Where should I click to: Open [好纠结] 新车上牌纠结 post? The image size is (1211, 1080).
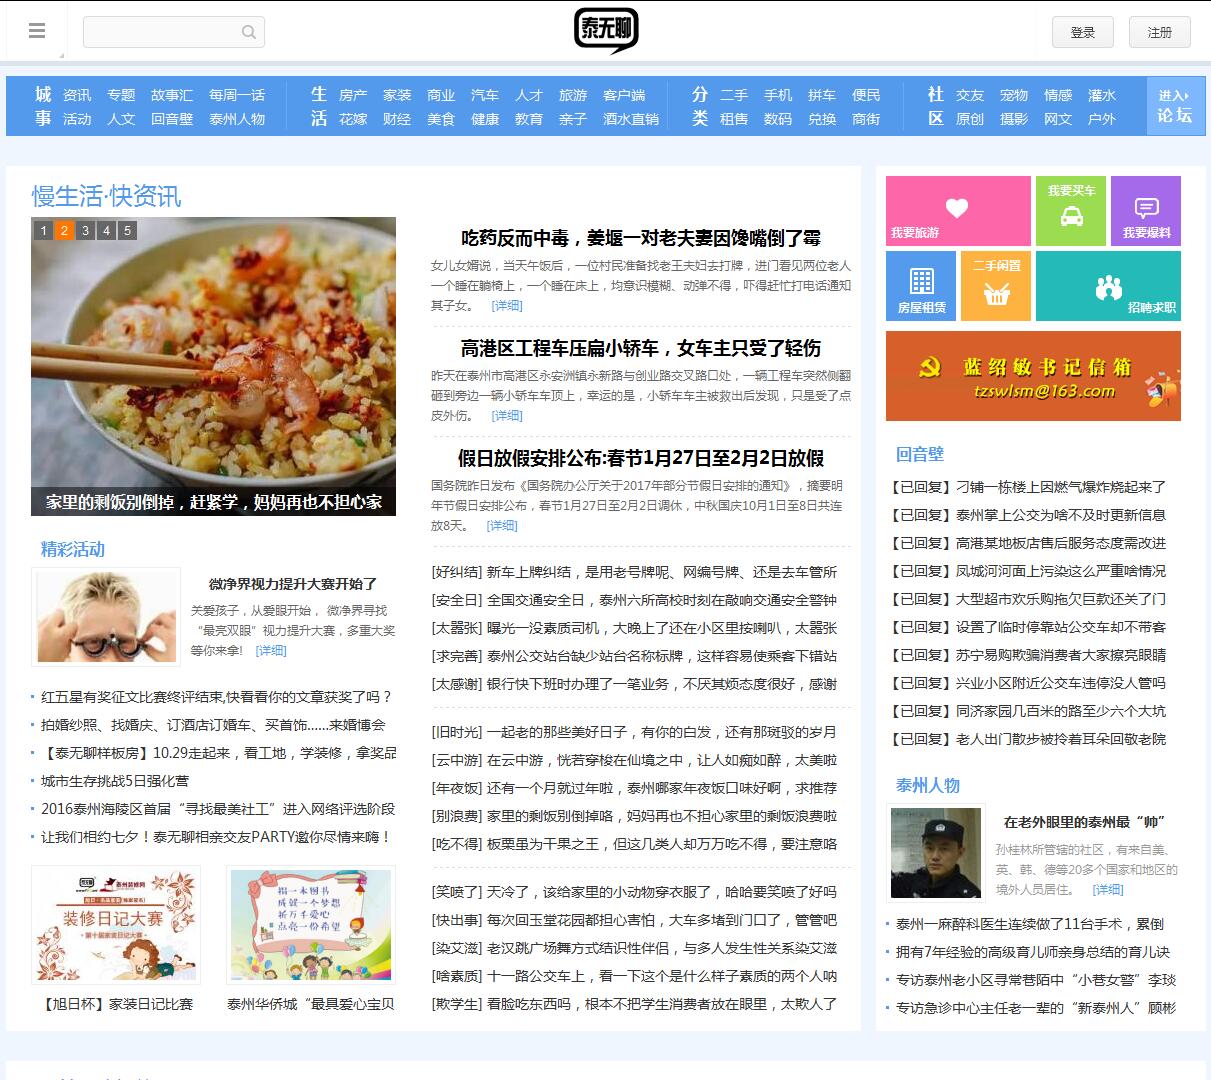click(635, 572)
